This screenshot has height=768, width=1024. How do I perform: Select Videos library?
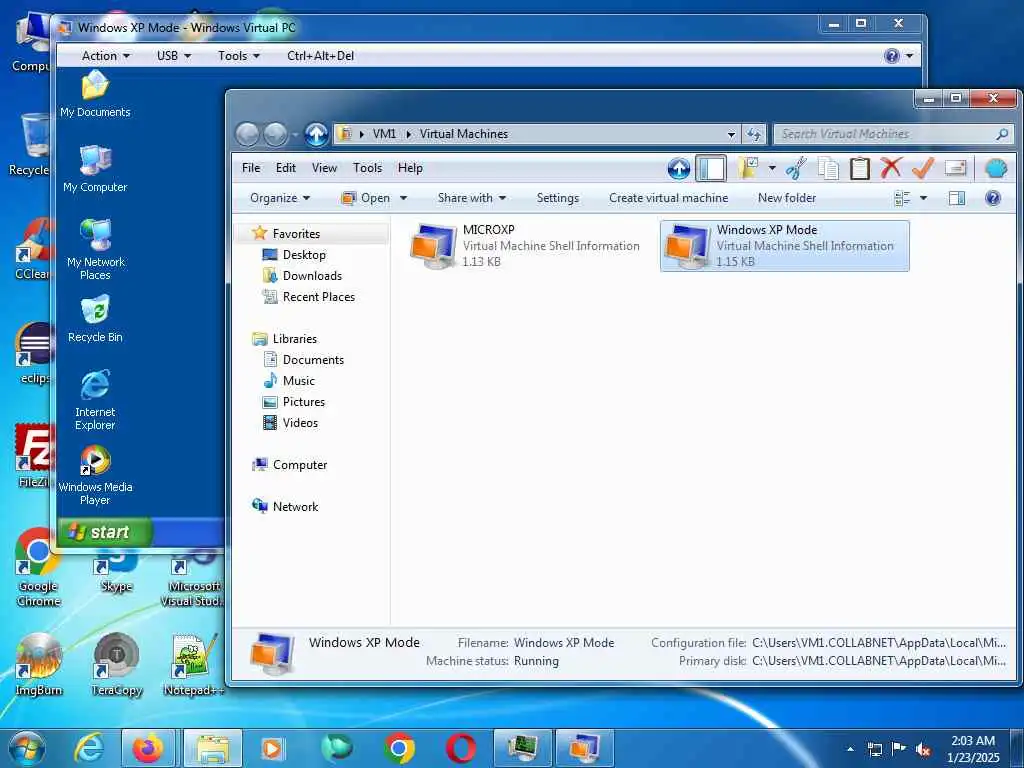[300, 423]
